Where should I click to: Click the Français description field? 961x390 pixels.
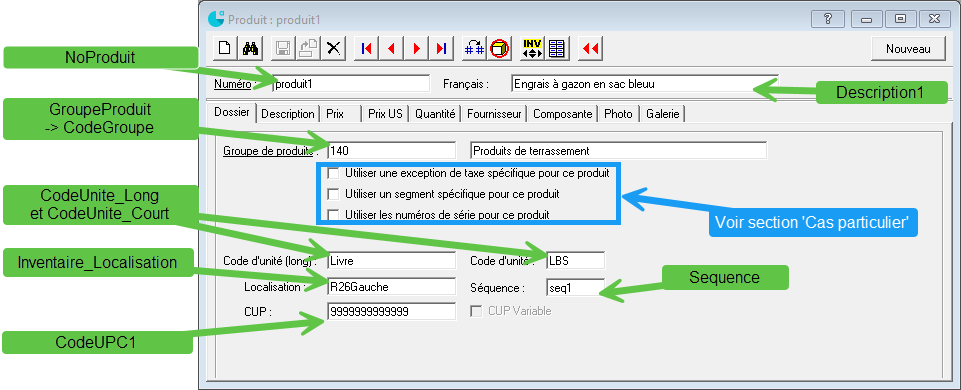[645, 83]
